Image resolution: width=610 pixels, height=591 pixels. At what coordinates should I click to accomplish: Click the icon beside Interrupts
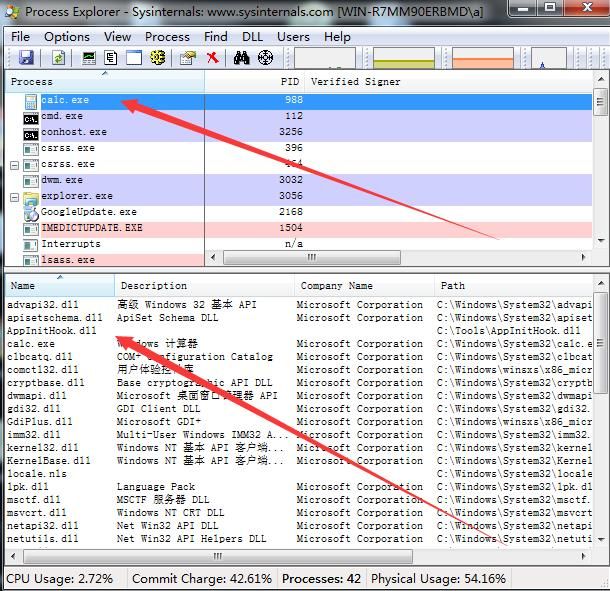tap(31, 245)
